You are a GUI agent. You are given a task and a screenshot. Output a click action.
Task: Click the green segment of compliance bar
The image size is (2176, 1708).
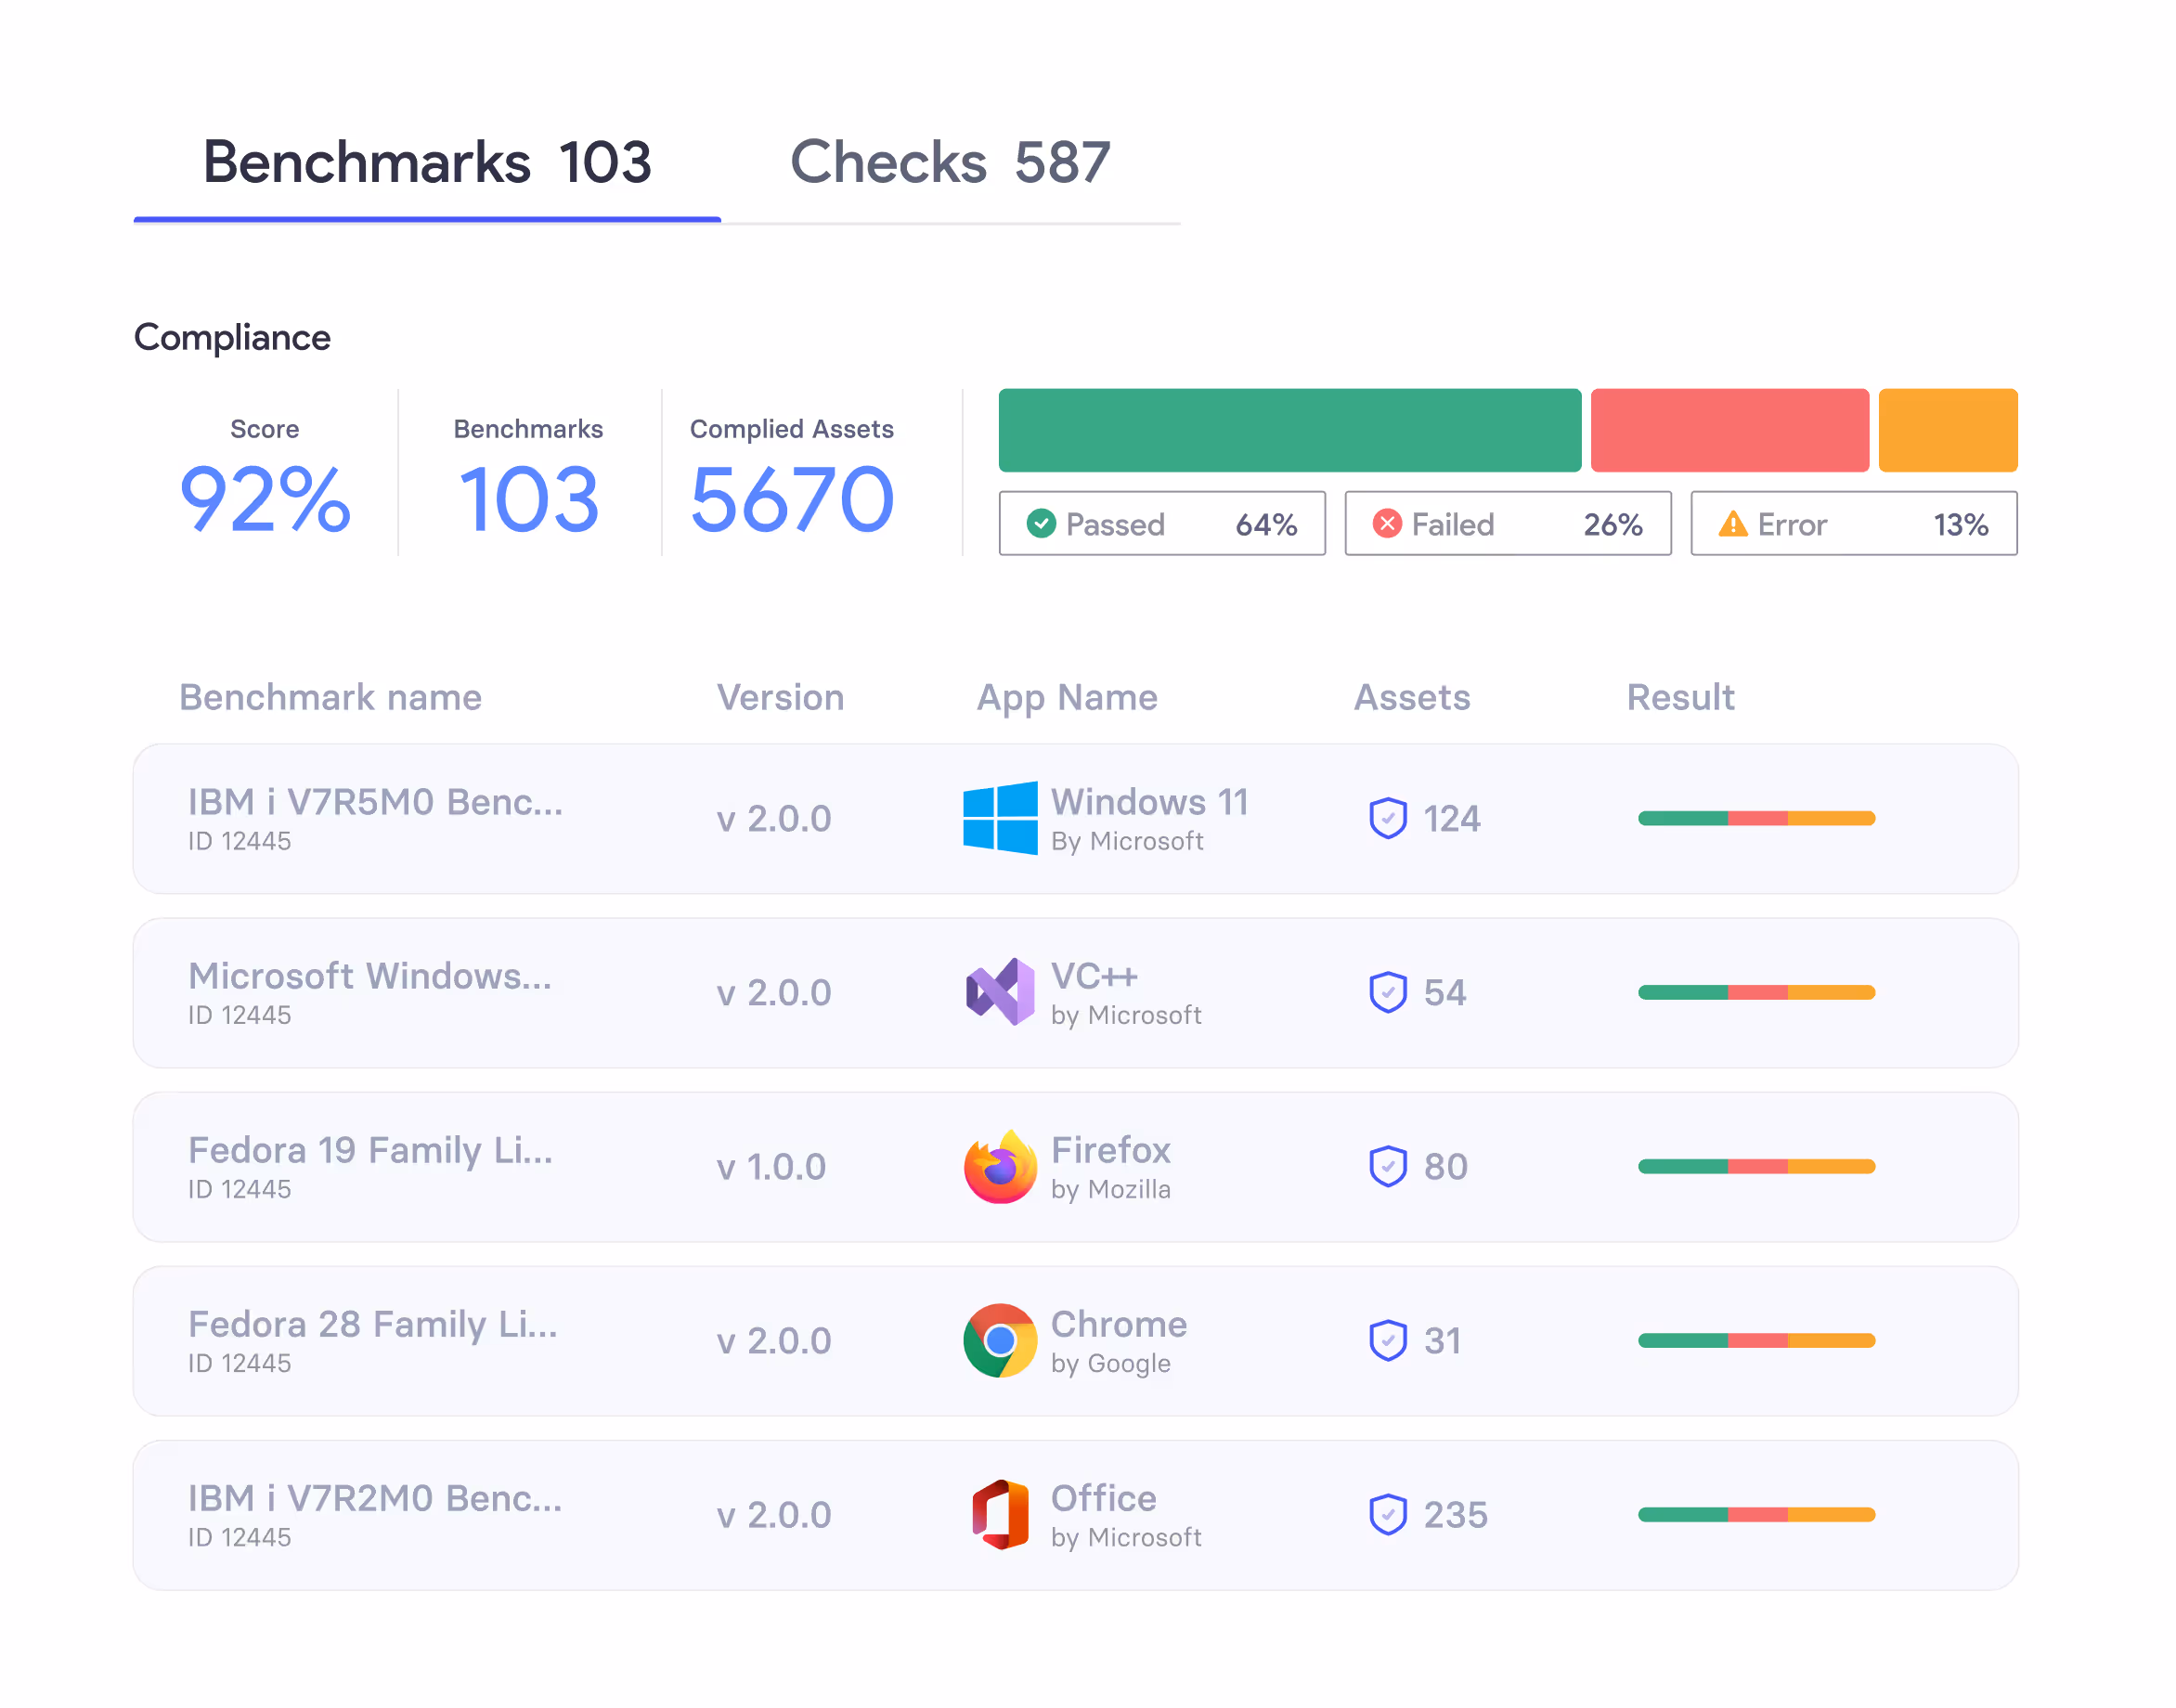coord(1290,430)
